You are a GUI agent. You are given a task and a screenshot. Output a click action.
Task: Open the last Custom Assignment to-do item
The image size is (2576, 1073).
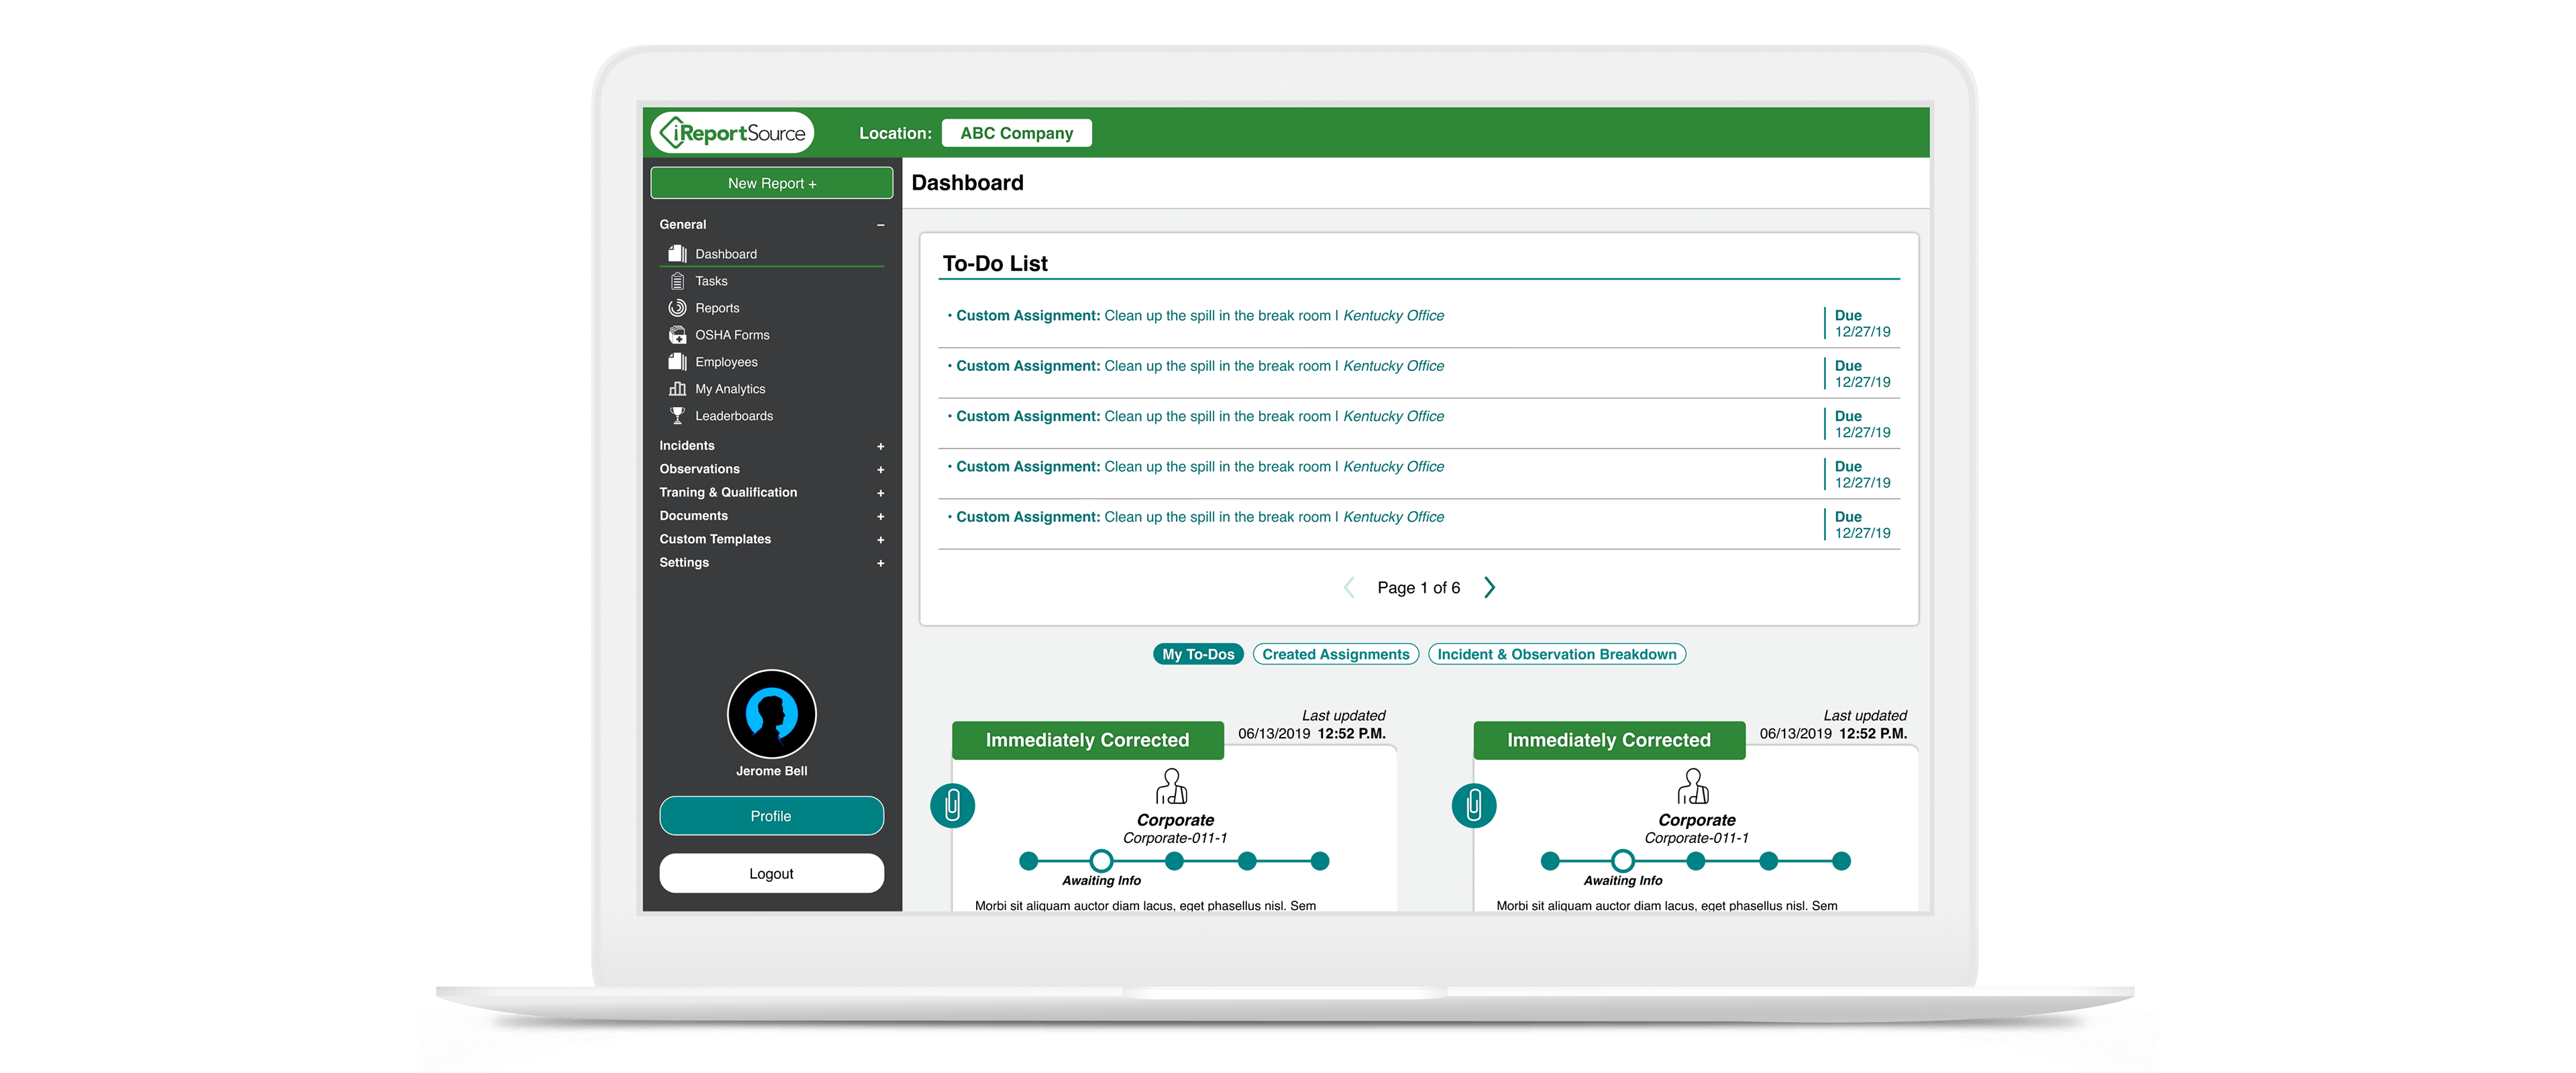click(1419, 525)
